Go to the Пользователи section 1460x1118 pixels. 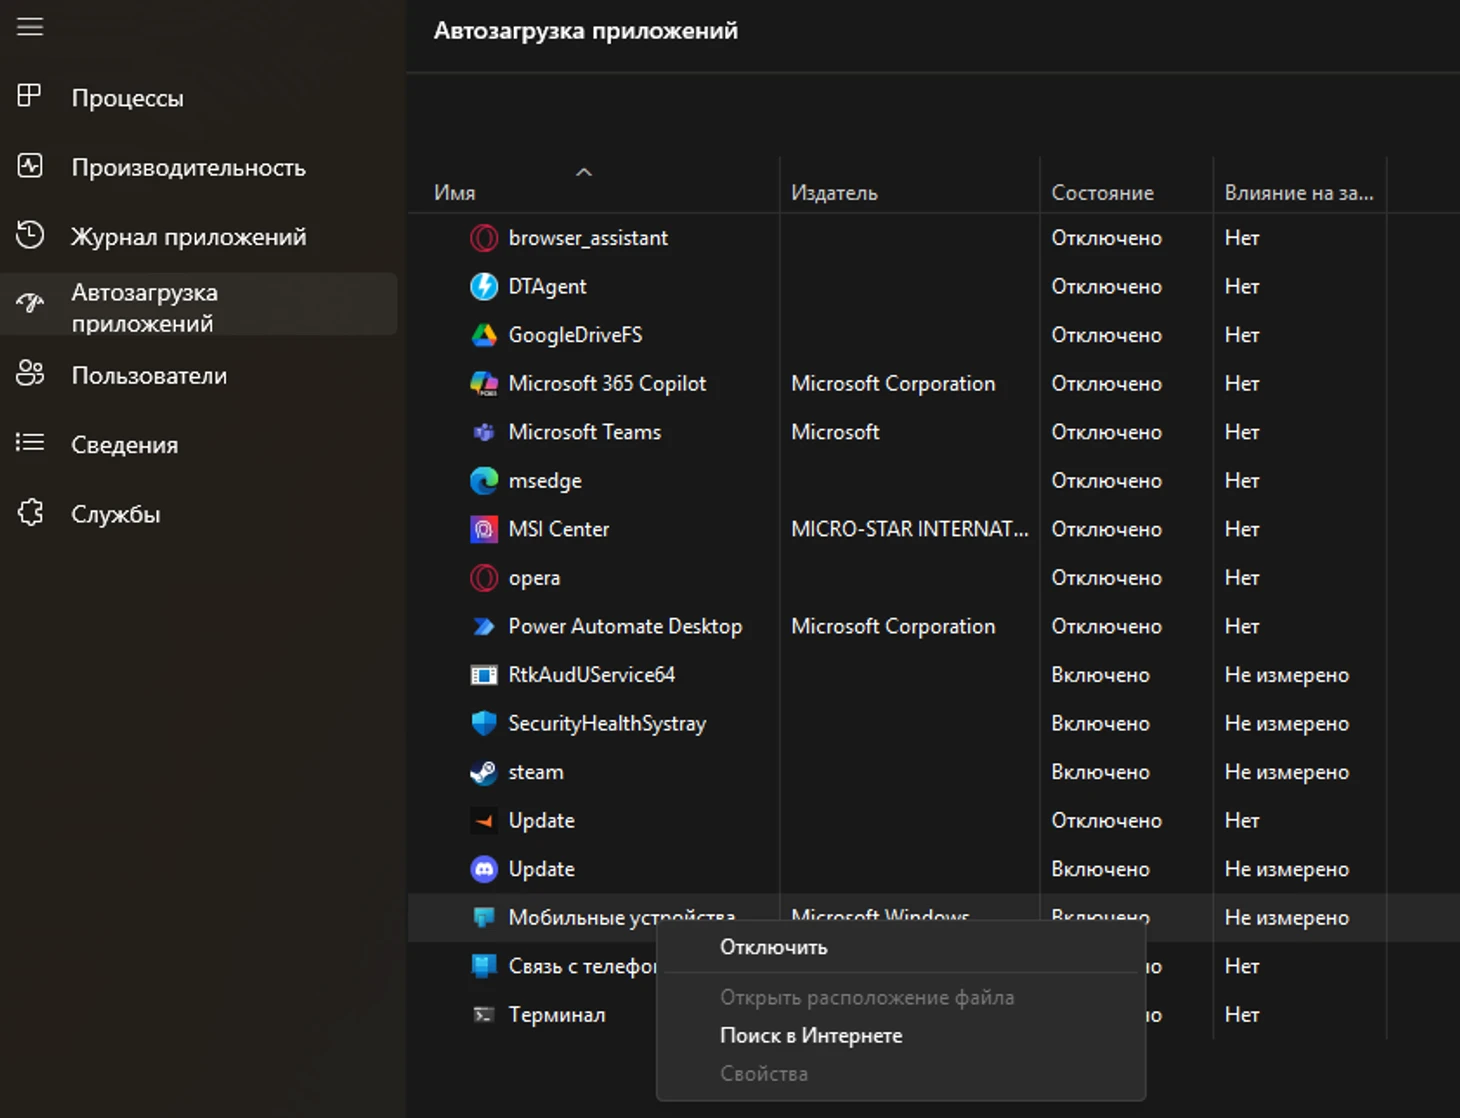(149, 376)
